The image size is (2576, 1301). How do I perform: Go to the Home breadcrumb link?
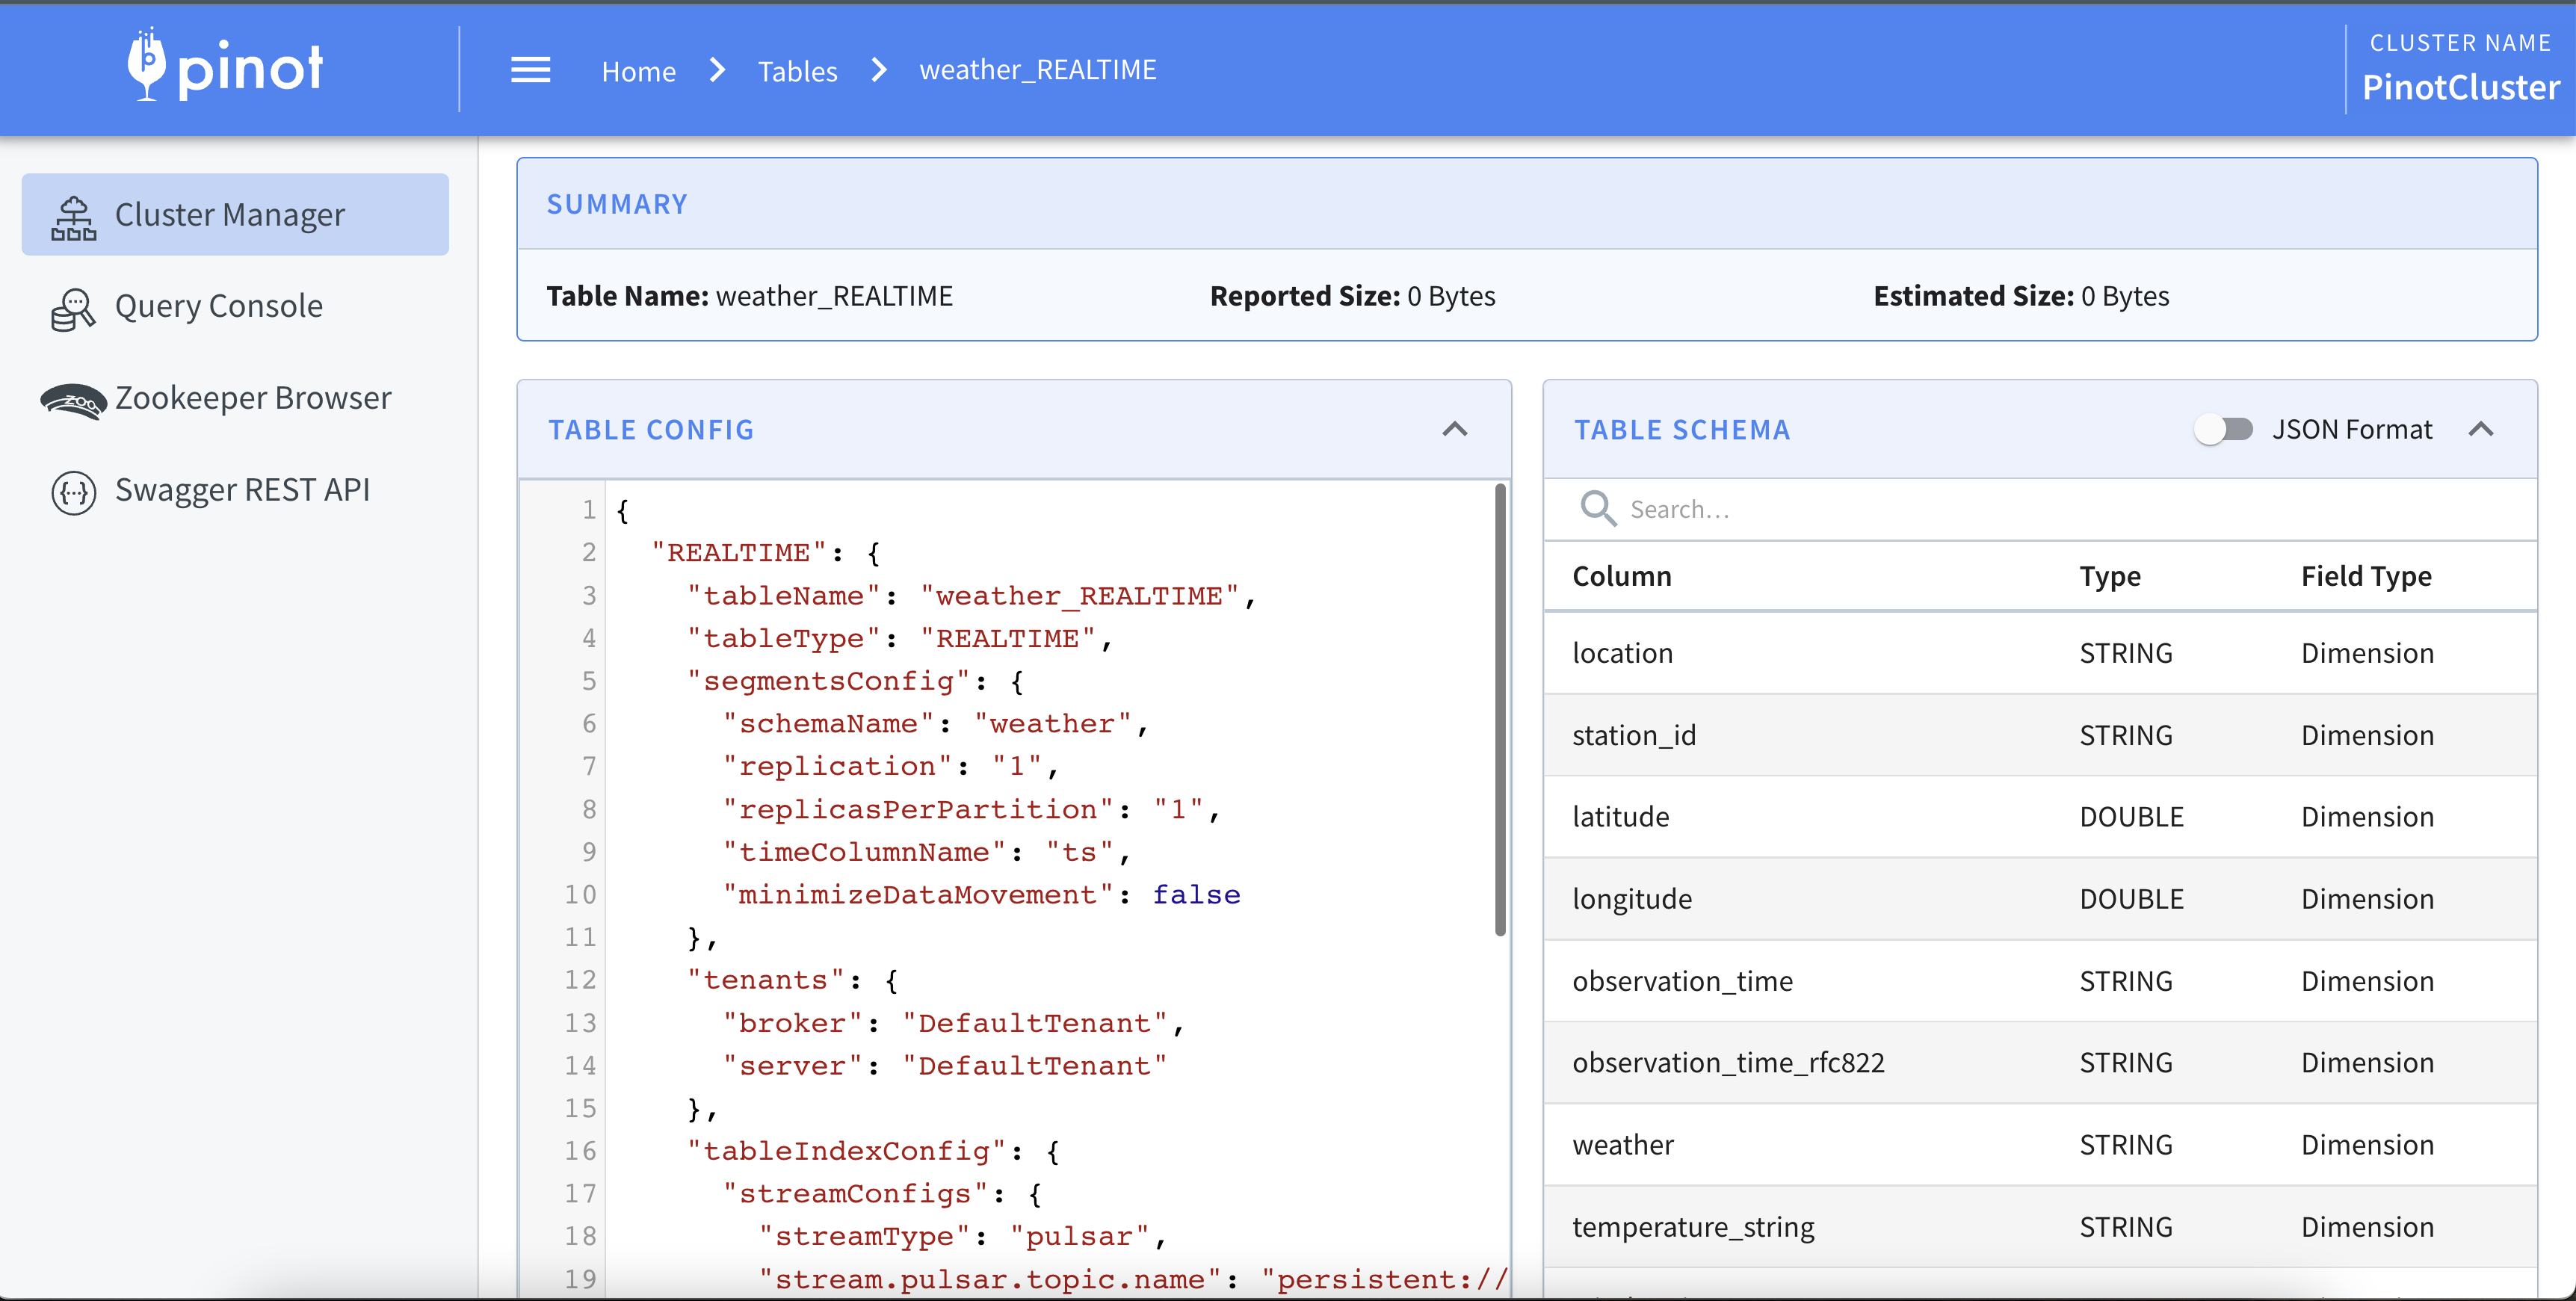638,71
